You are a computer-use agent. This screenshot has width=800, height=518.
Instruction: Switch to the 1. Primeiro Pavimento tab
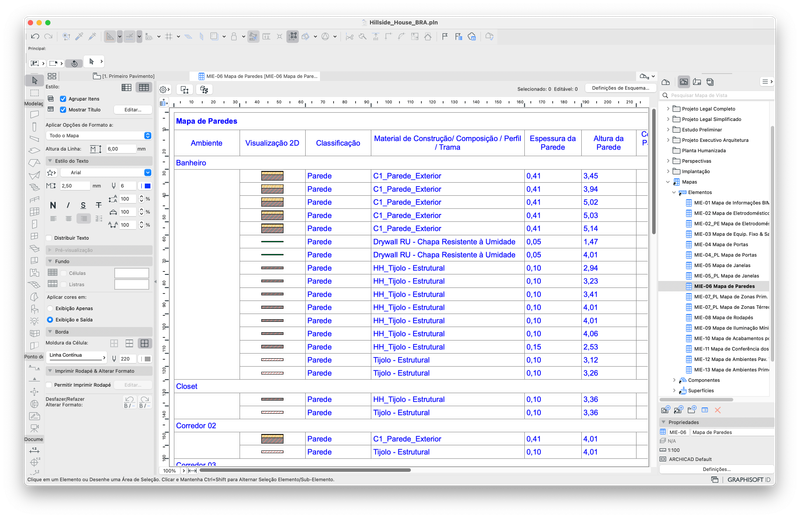[124, 76]
